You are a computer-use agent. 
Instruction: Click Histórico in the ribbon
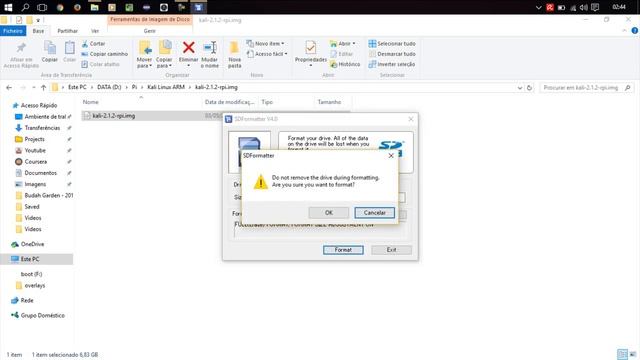[345, 64]
